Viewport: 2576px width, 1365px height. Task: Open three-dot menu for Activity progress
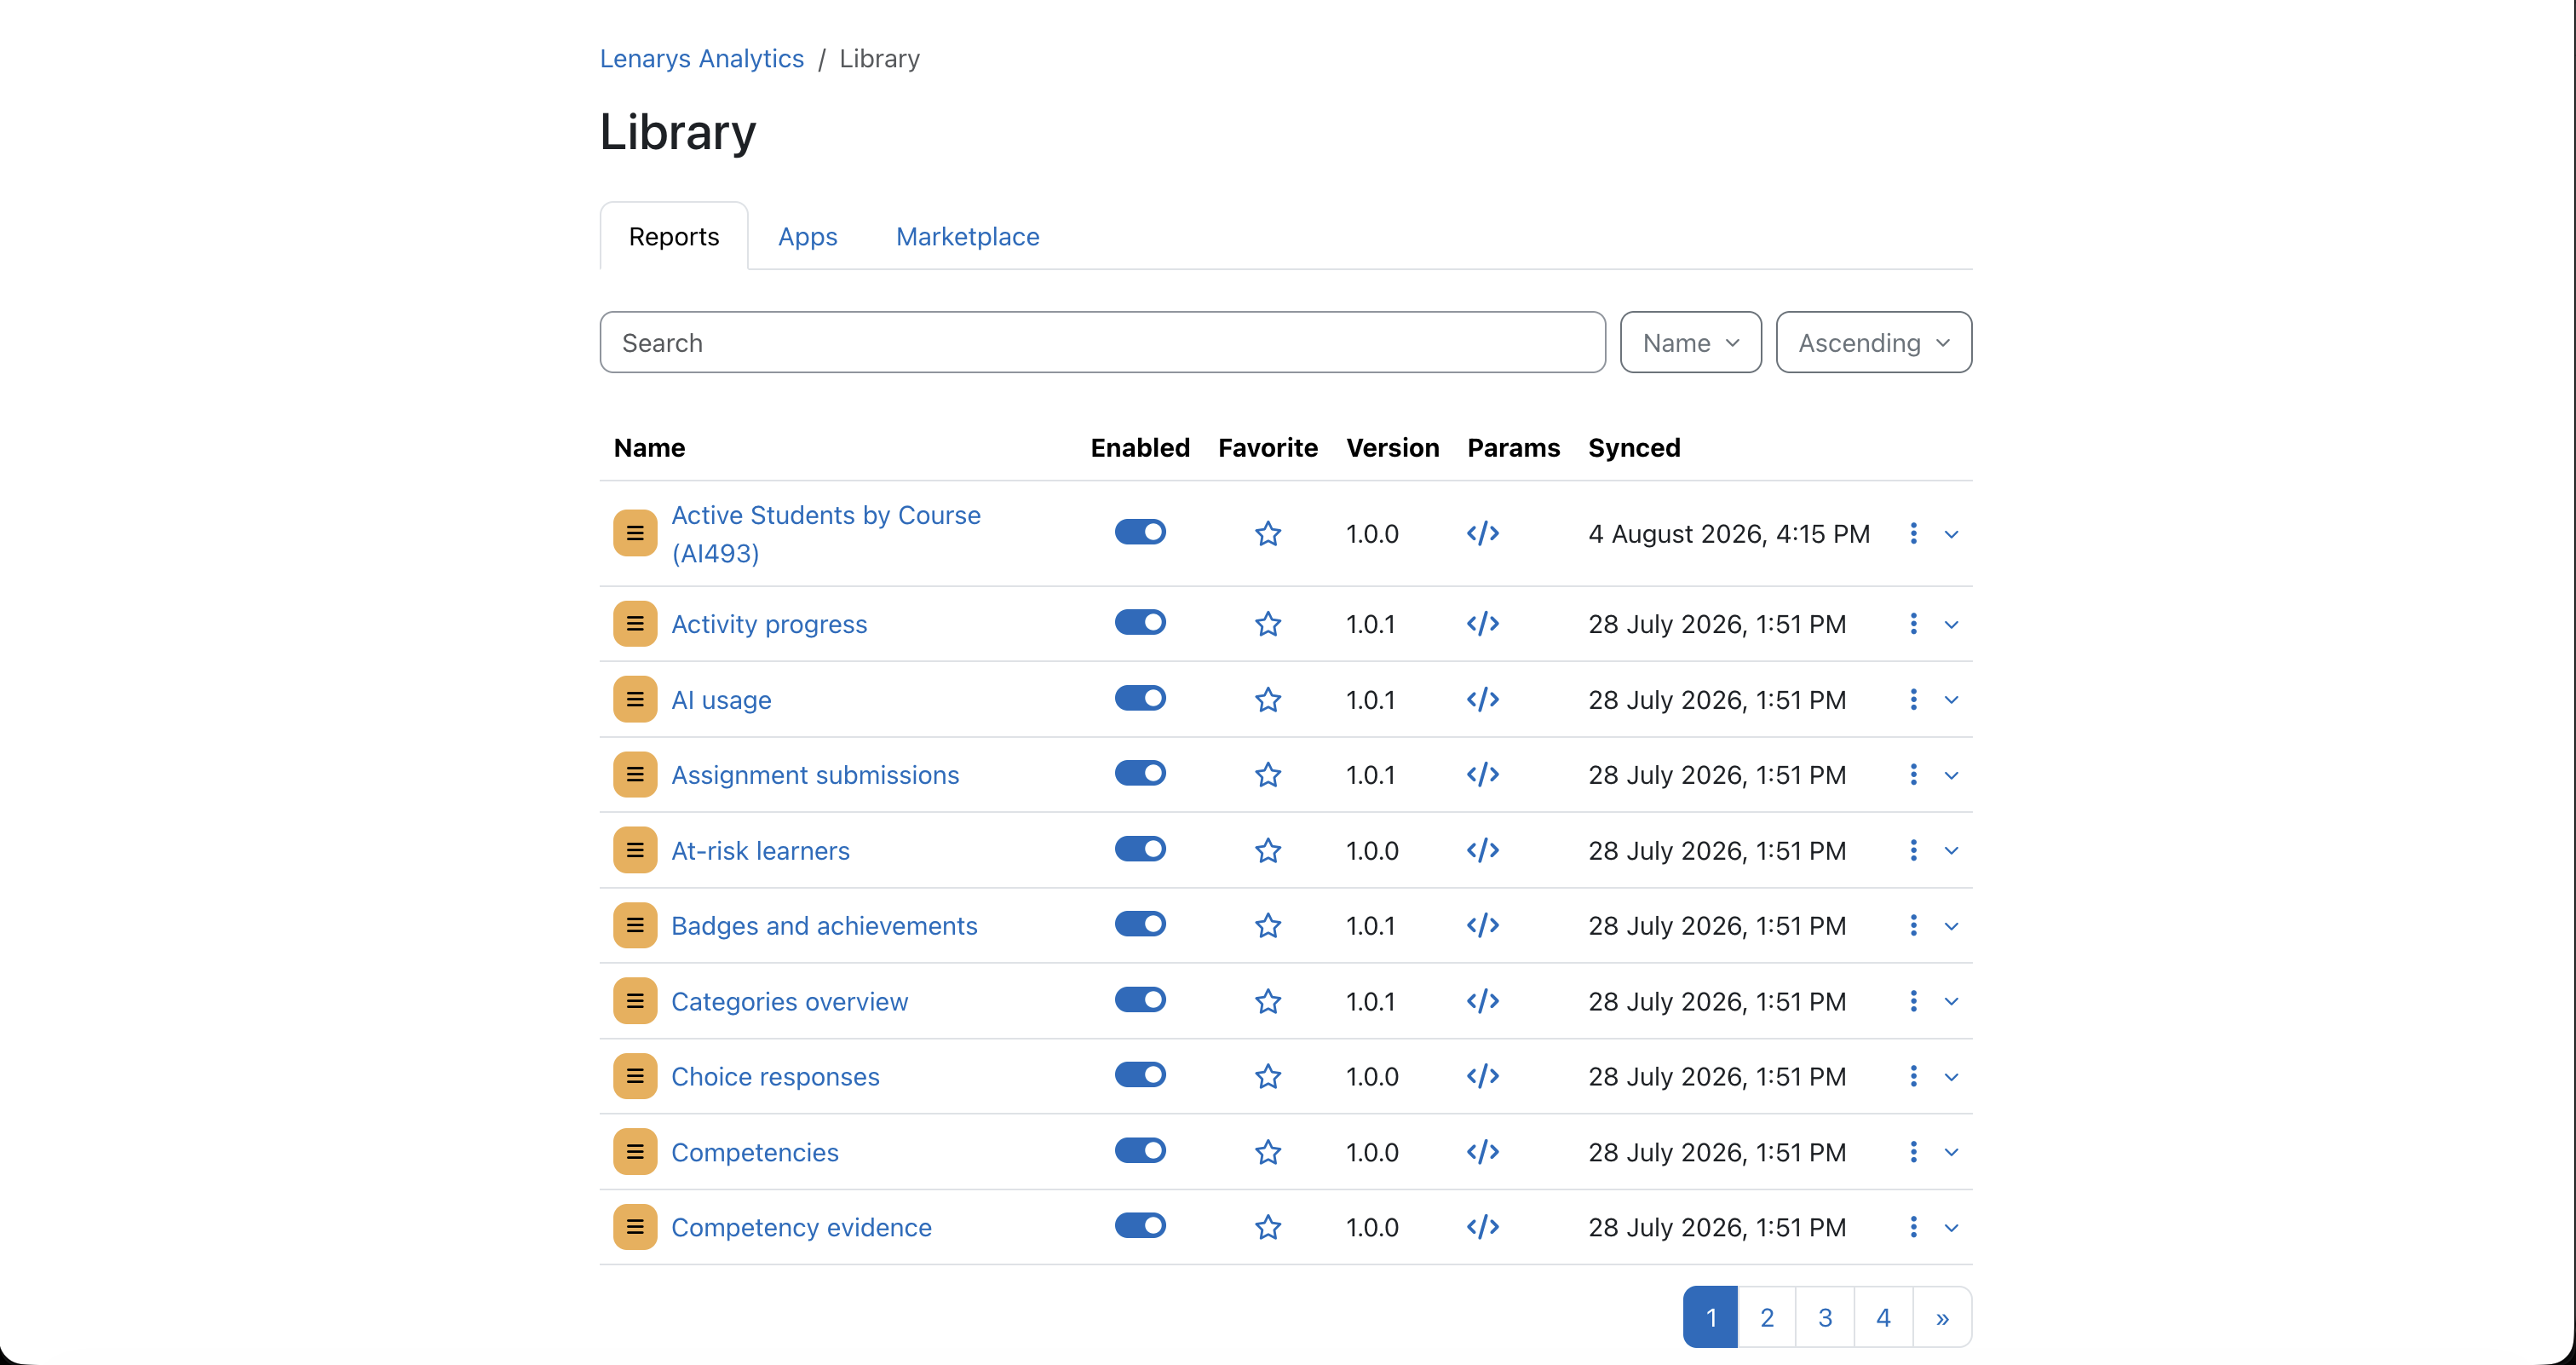(x=1913, y=624)
